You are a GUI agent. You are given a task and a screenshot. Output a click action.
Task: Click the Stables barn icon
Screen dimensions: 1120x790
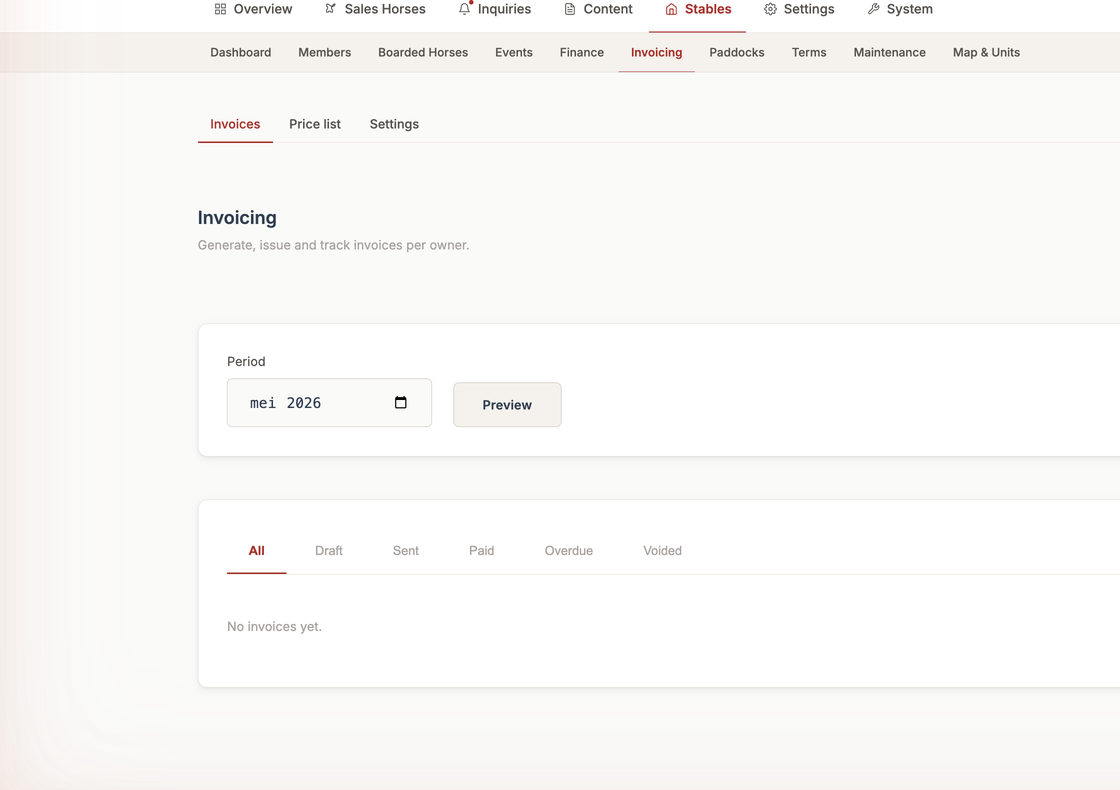(x=671, y=9)
